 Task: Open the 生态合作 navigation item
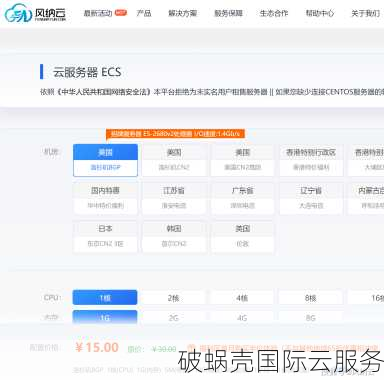click(274, 13)
